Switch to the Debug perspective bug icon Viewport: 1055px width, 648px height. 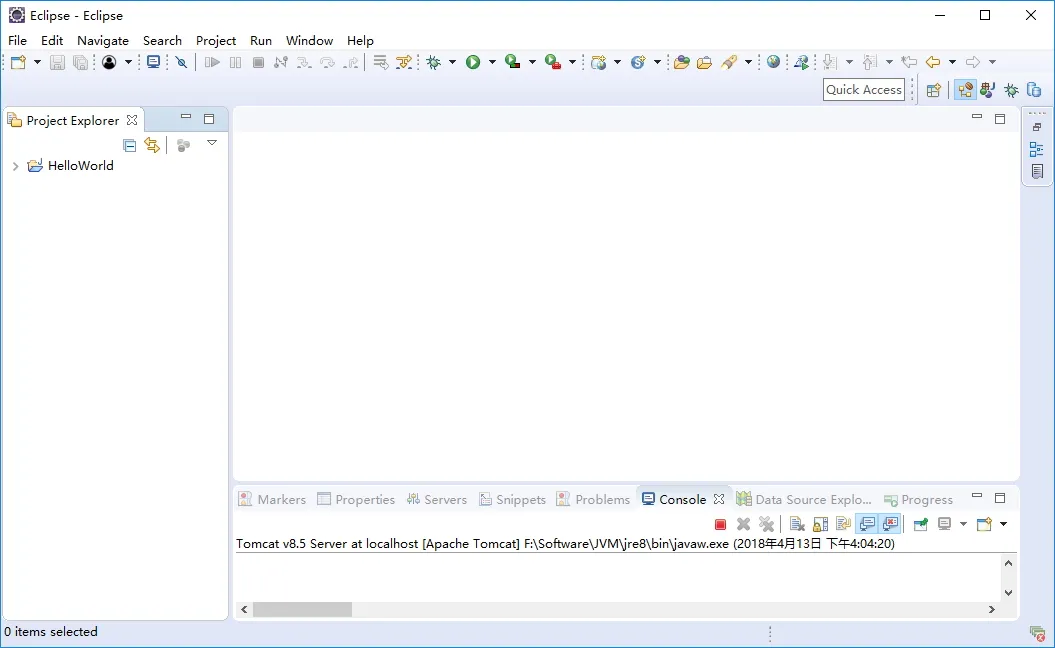(x=1011, y=90)
